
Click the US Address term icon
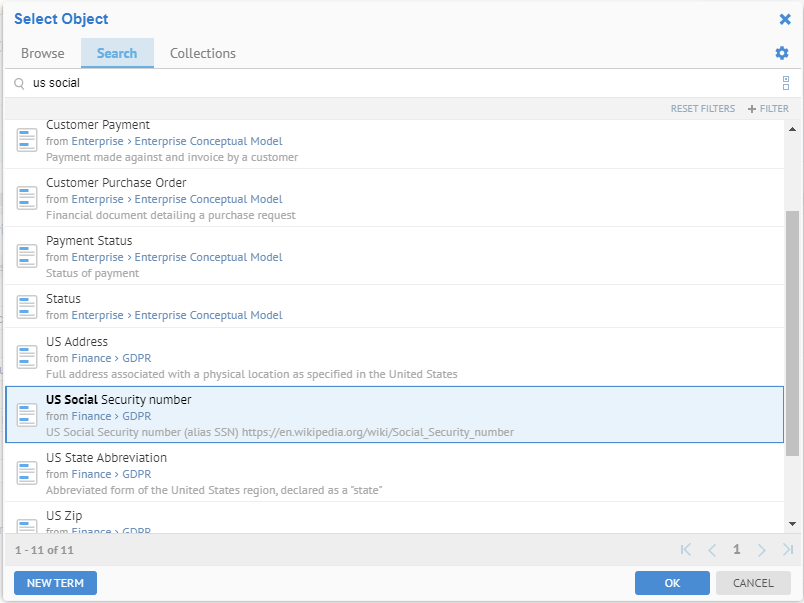coord(27,357)
